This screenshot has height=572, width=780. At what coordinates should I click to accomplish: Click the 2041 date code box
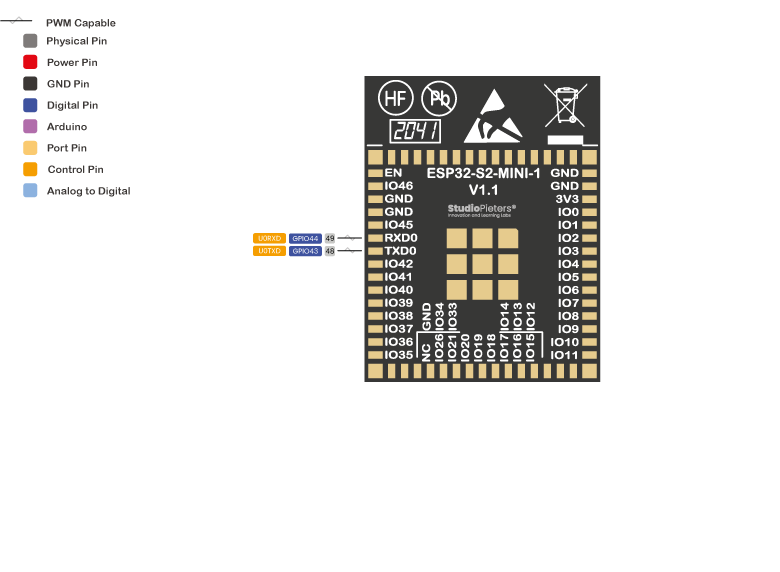coord(415,131)
